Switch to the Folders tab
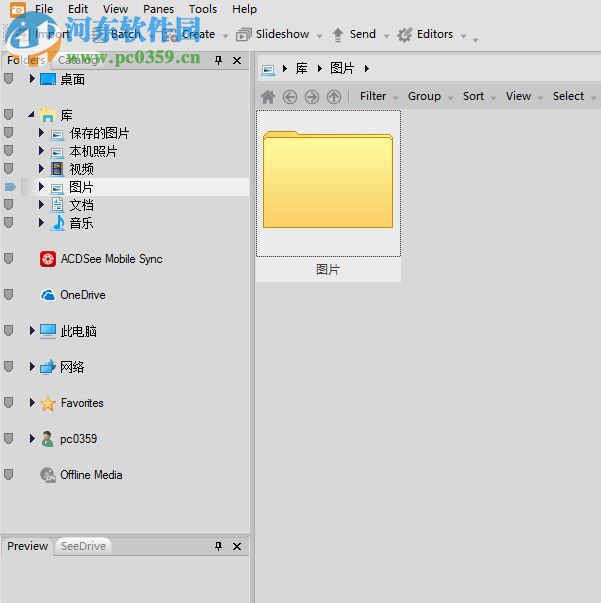Image resolution: width=601 pixels, height=603 pixels. (26, 60)
